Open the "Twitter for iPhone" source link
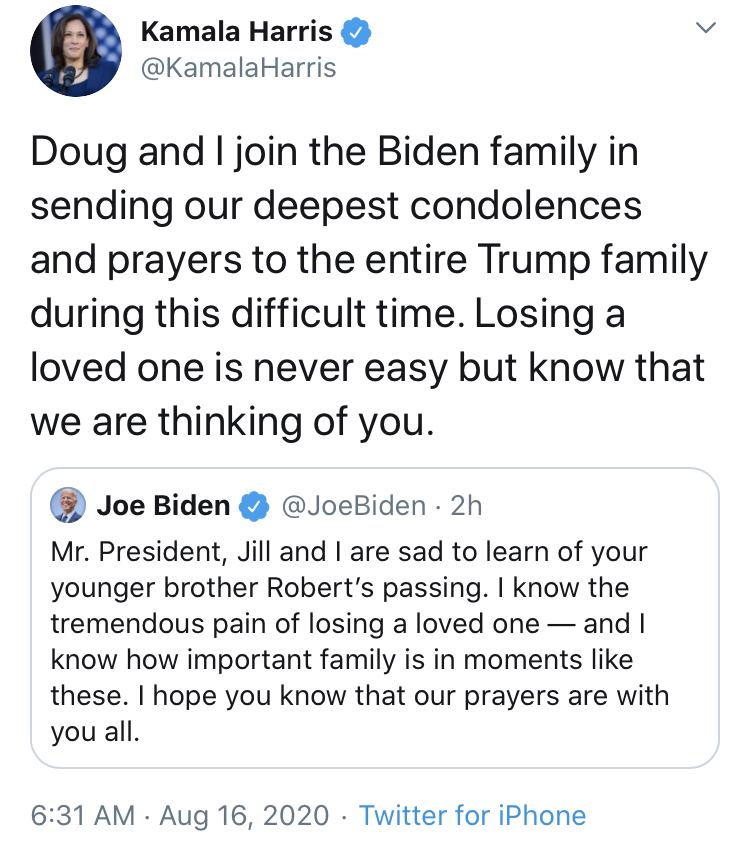 [x=472, y=816]
